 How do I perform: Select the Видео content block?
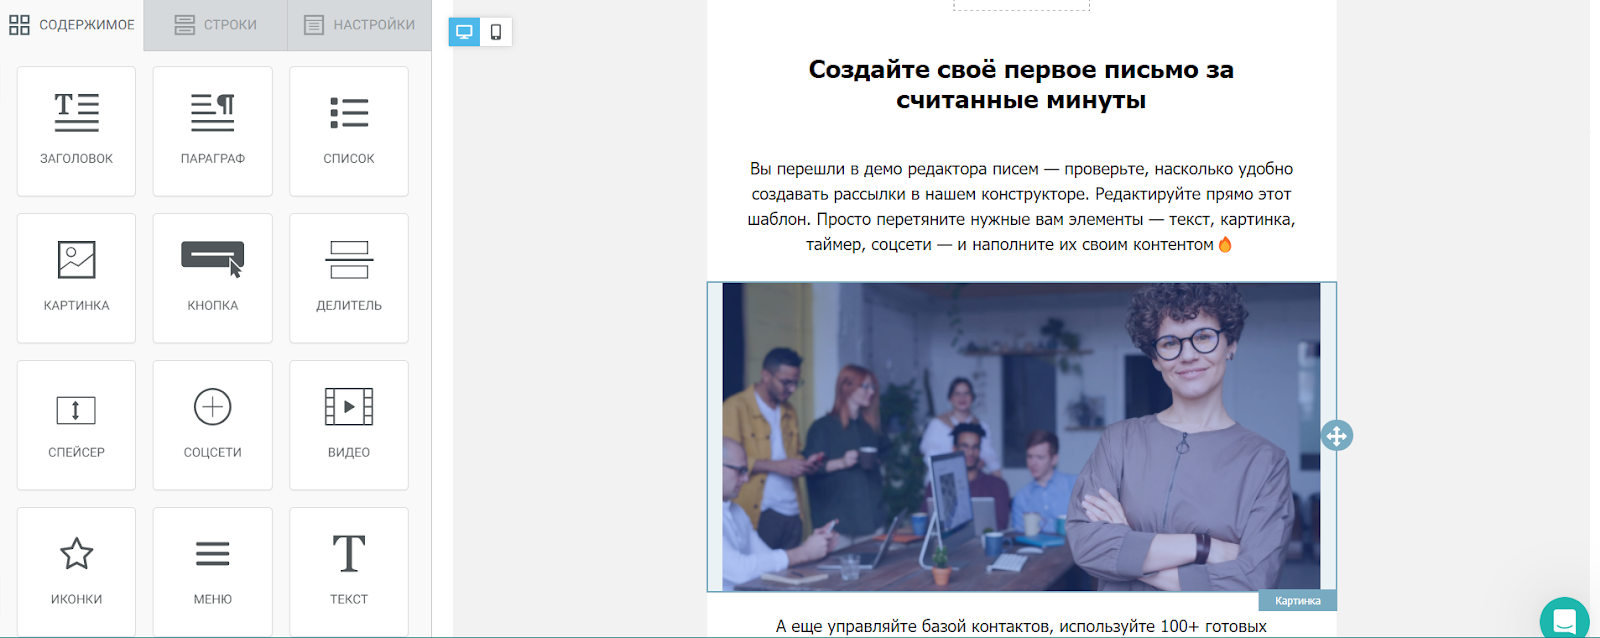pyautogui.click(x=349, y=425)
